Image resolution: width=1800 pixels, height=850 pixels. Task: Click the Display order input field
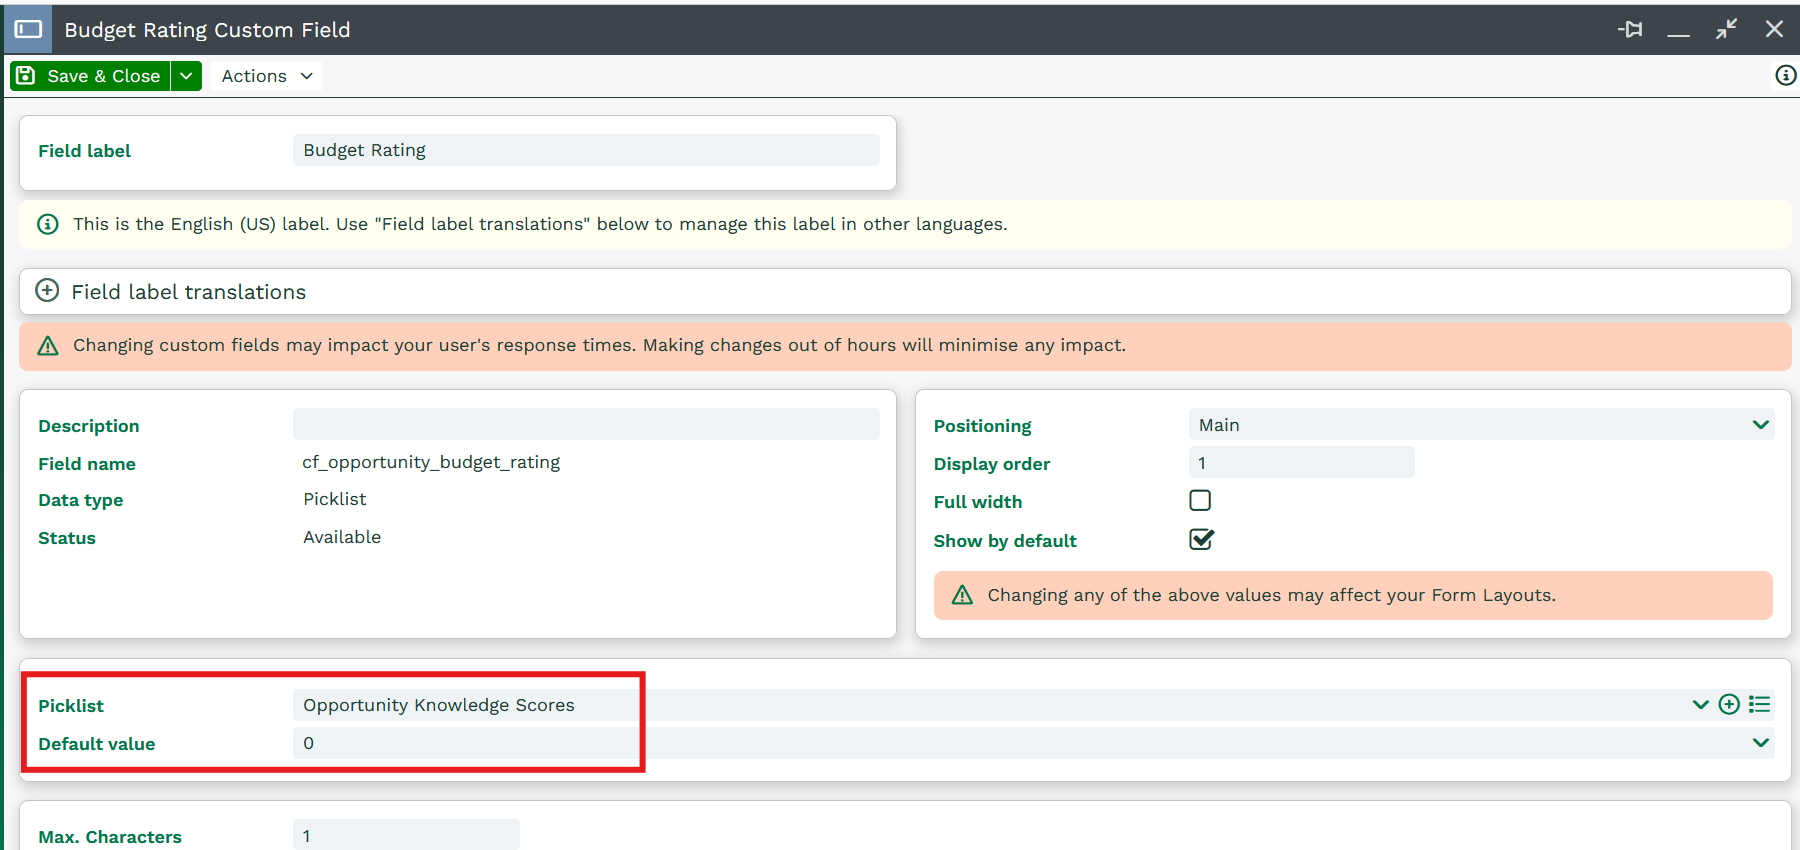coord(1300,463)
